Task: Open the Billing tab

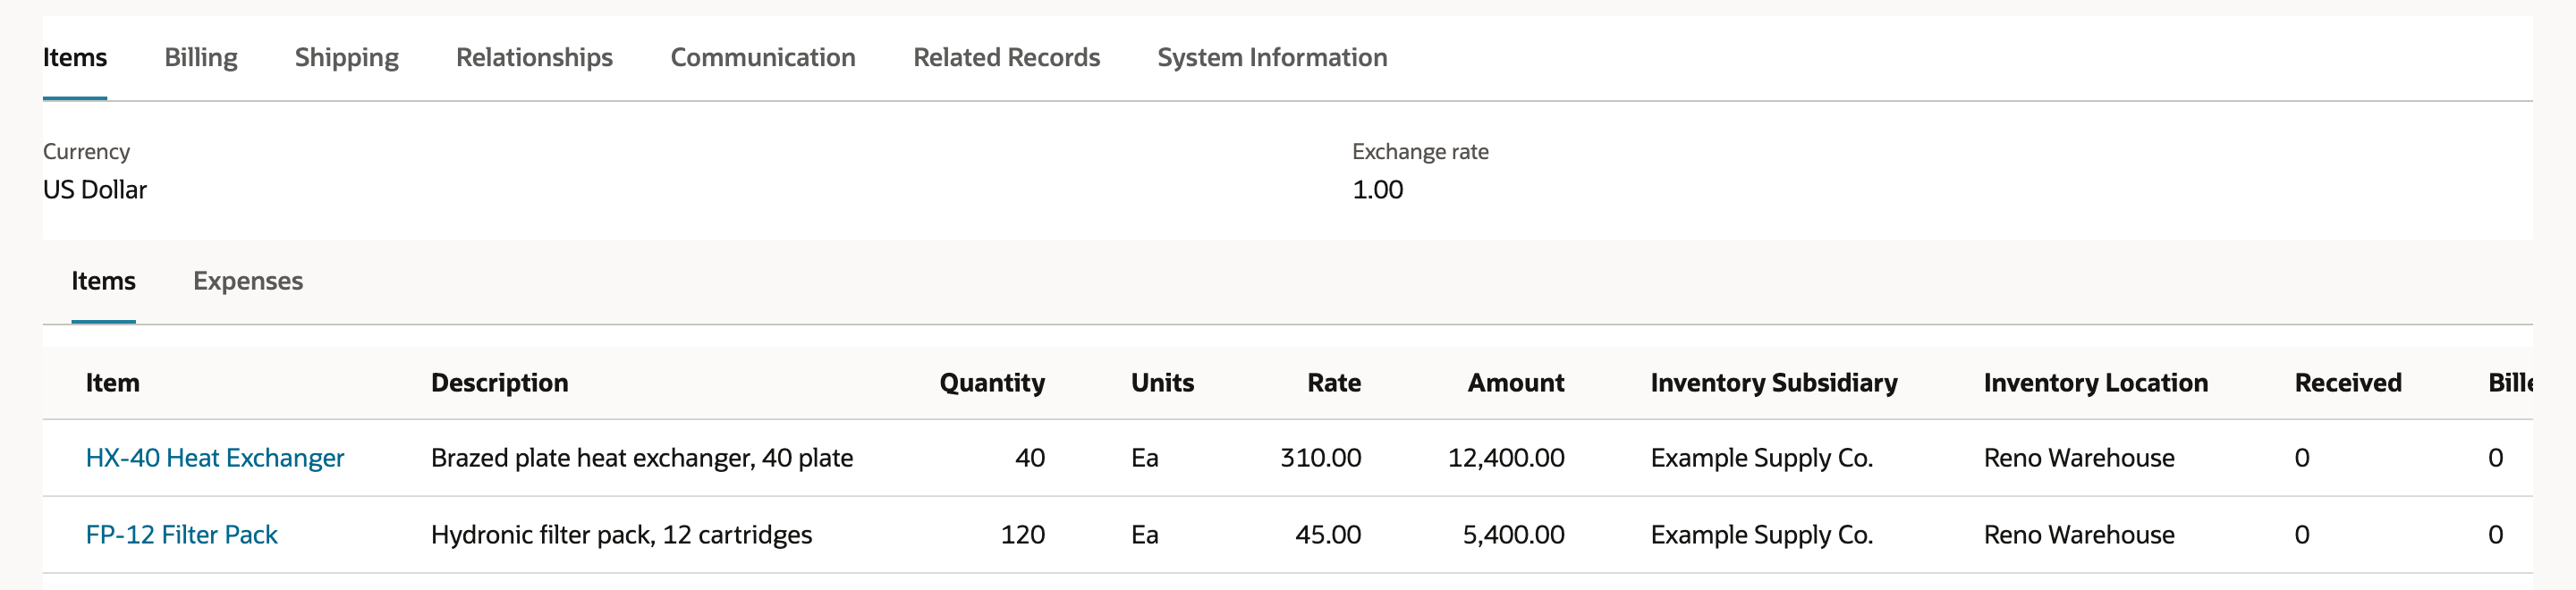Action: (201, 57)
